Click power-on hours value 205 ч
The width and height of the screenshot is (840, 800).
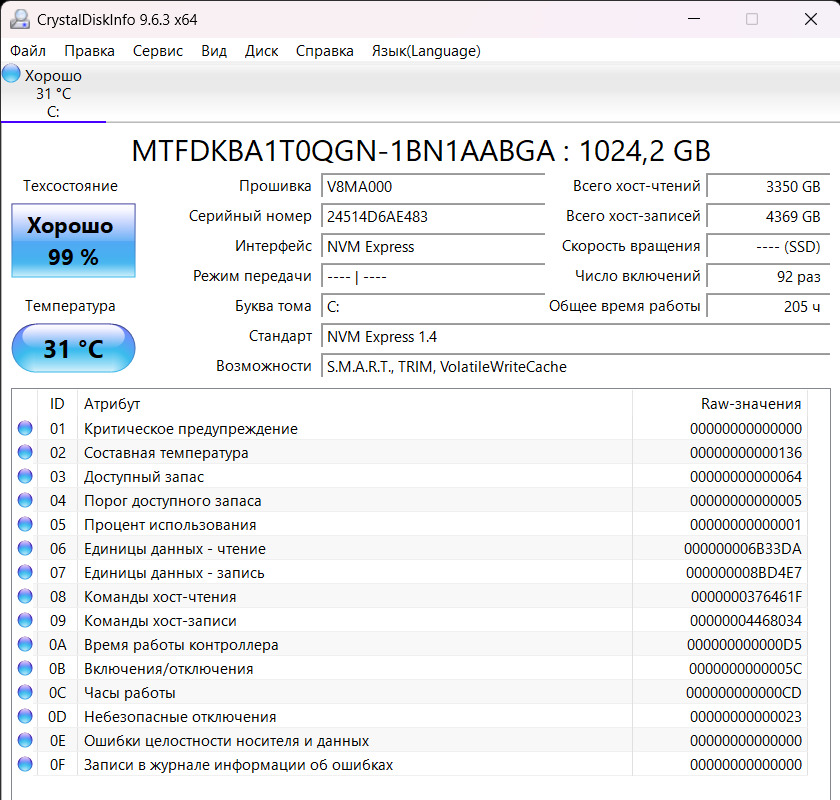pyautogui.click(x=768, y=306)
